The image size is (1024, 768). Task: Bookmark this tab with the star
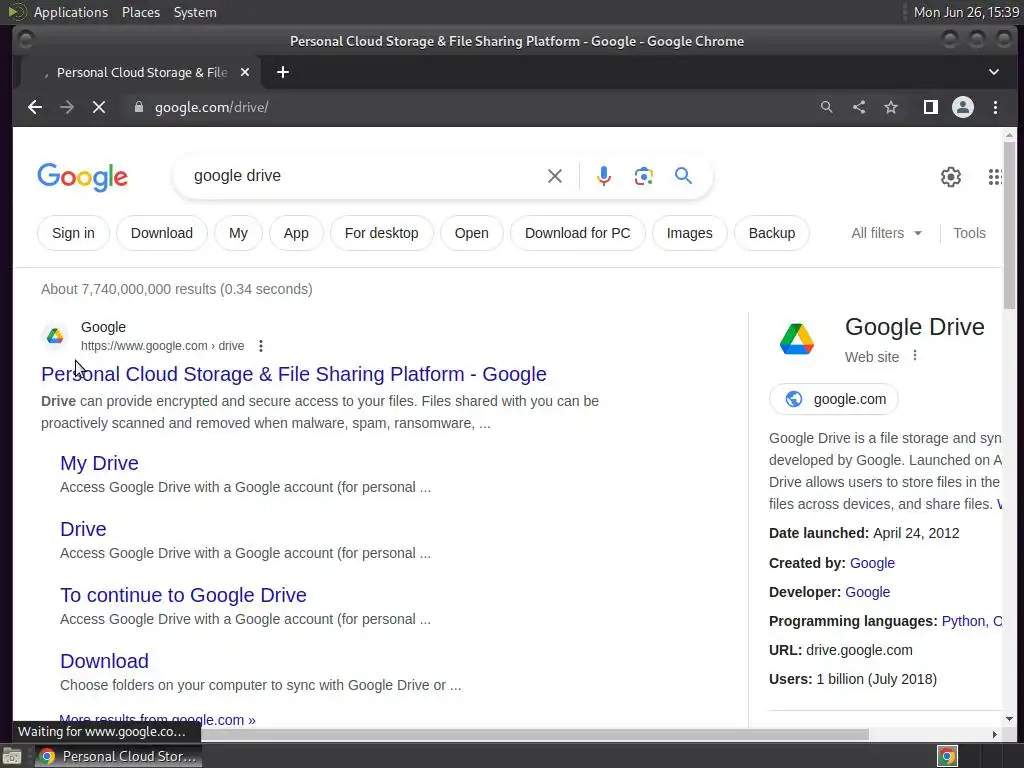[x=891, y=107]
